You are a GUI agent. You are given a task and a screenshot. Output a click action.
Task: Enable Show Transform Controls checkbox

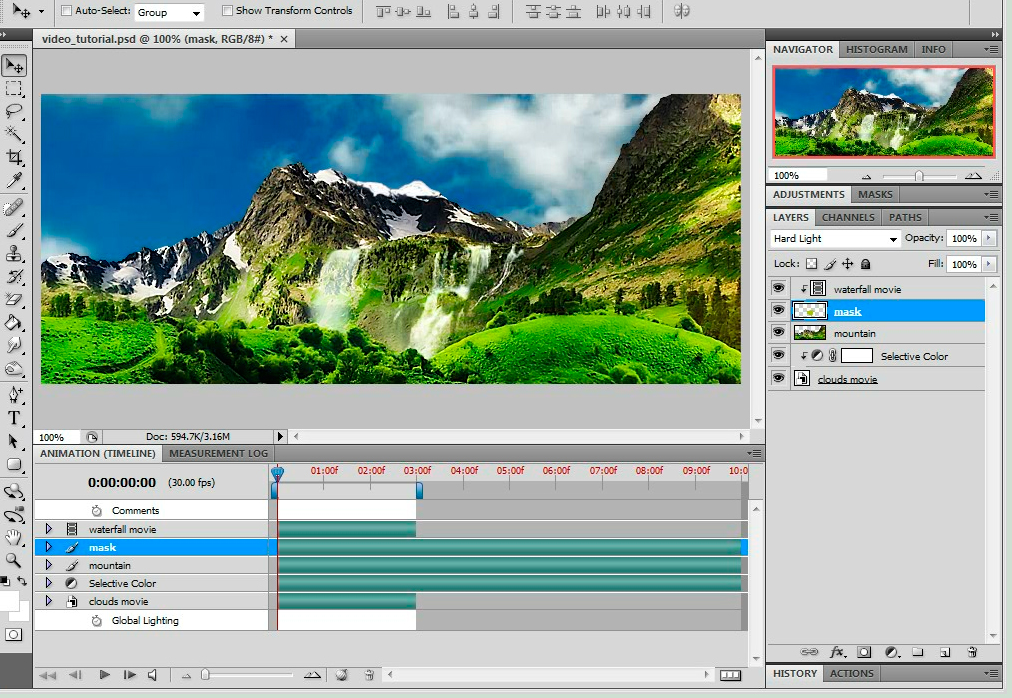click(x=227, y=10)
